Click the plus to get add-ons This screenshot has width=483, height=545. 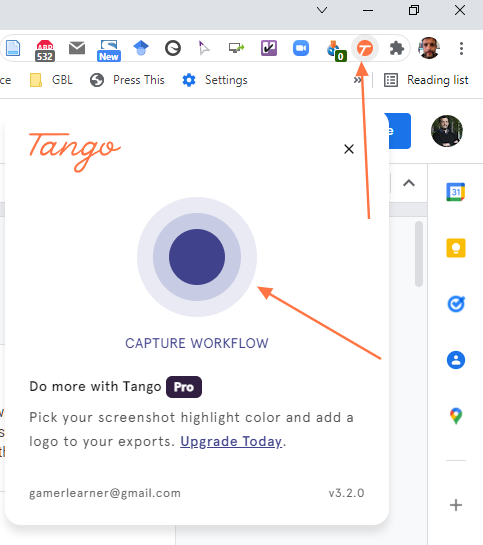[x=456, y=505]
